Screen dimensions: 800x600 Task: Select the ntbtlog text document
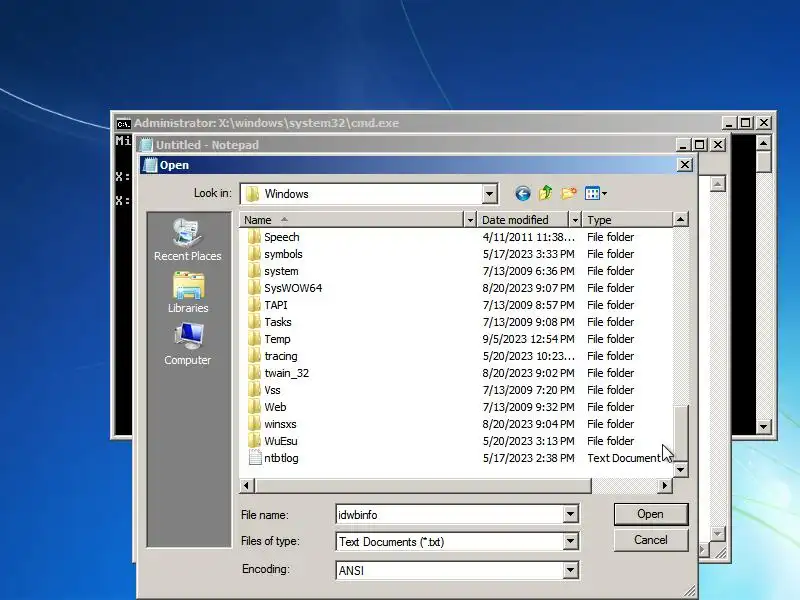click(281, 458)
